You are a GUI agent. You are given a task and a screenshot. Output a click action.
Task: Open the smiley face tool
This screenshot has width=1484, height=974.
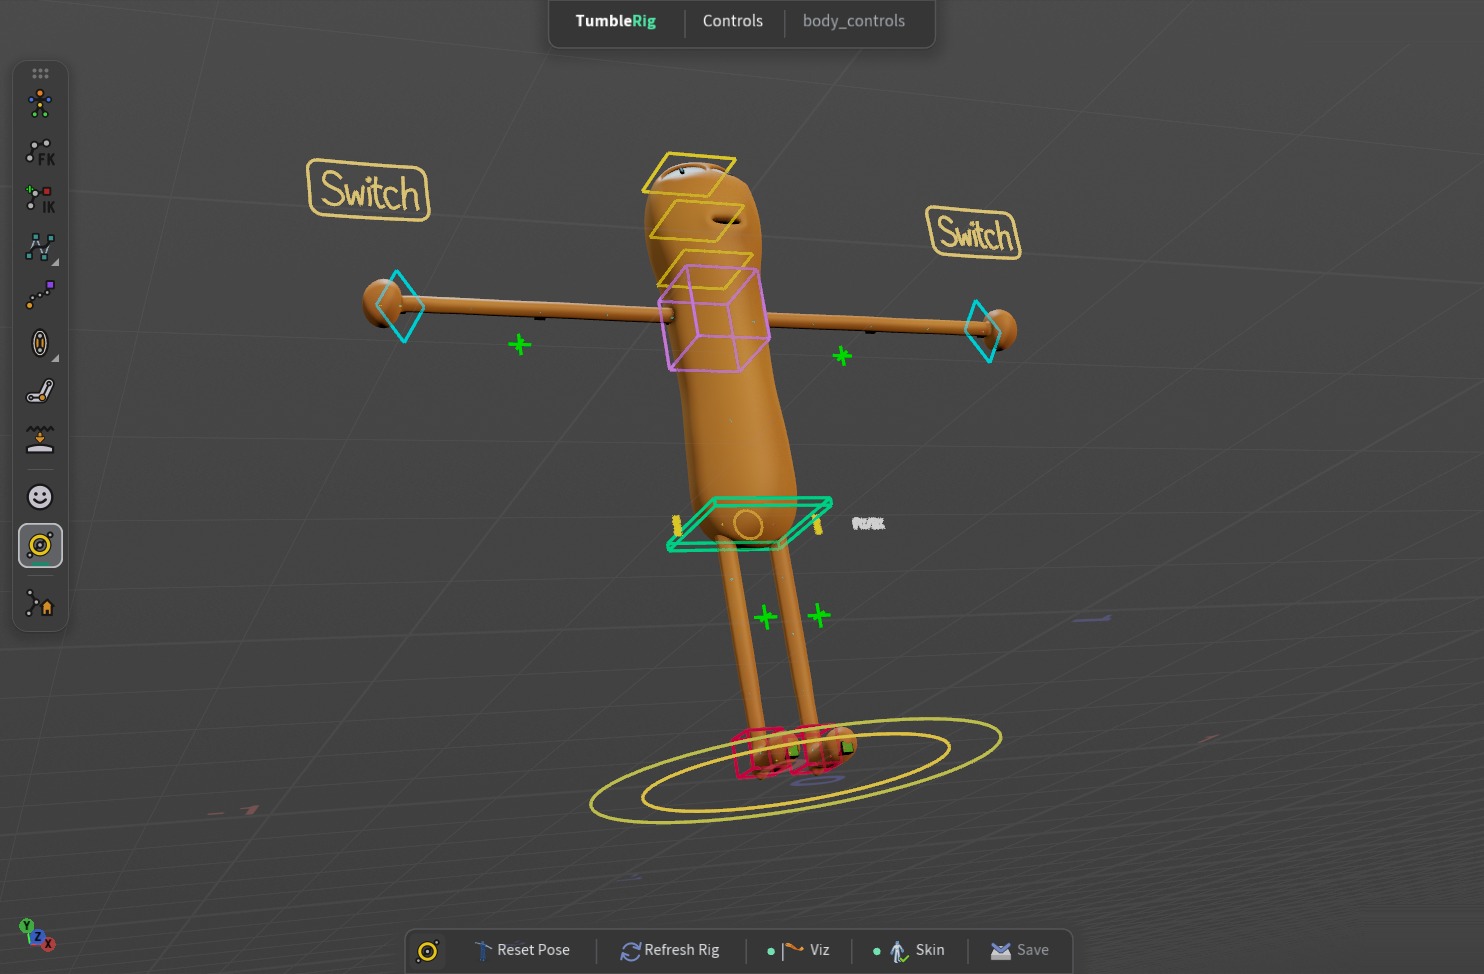(40, 497)
